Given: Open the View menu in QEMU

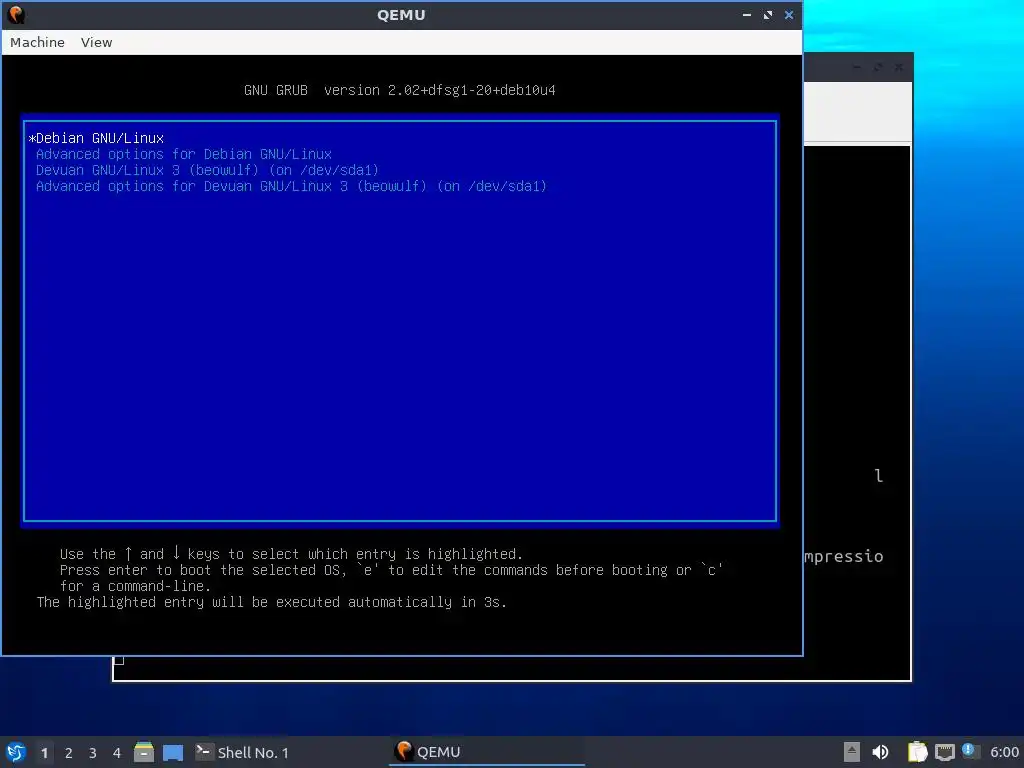Looking at the screenshot, I should click(x=97, y=42).
